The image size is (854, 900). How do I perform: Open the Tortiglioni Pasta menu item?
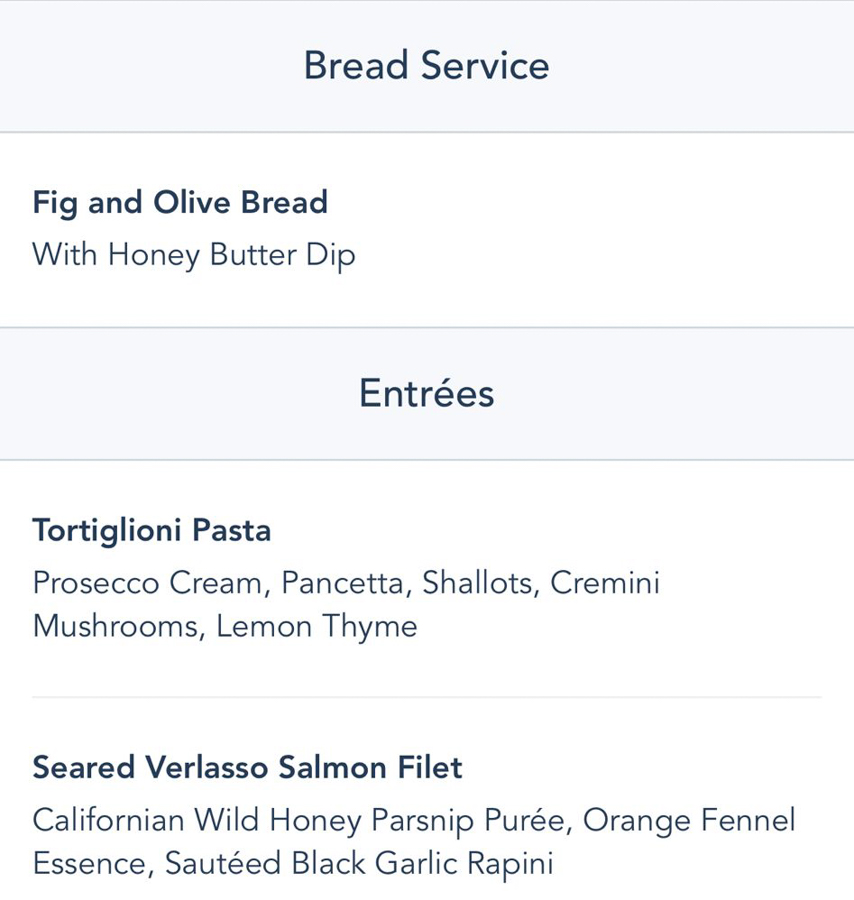(x=151, y=530)
